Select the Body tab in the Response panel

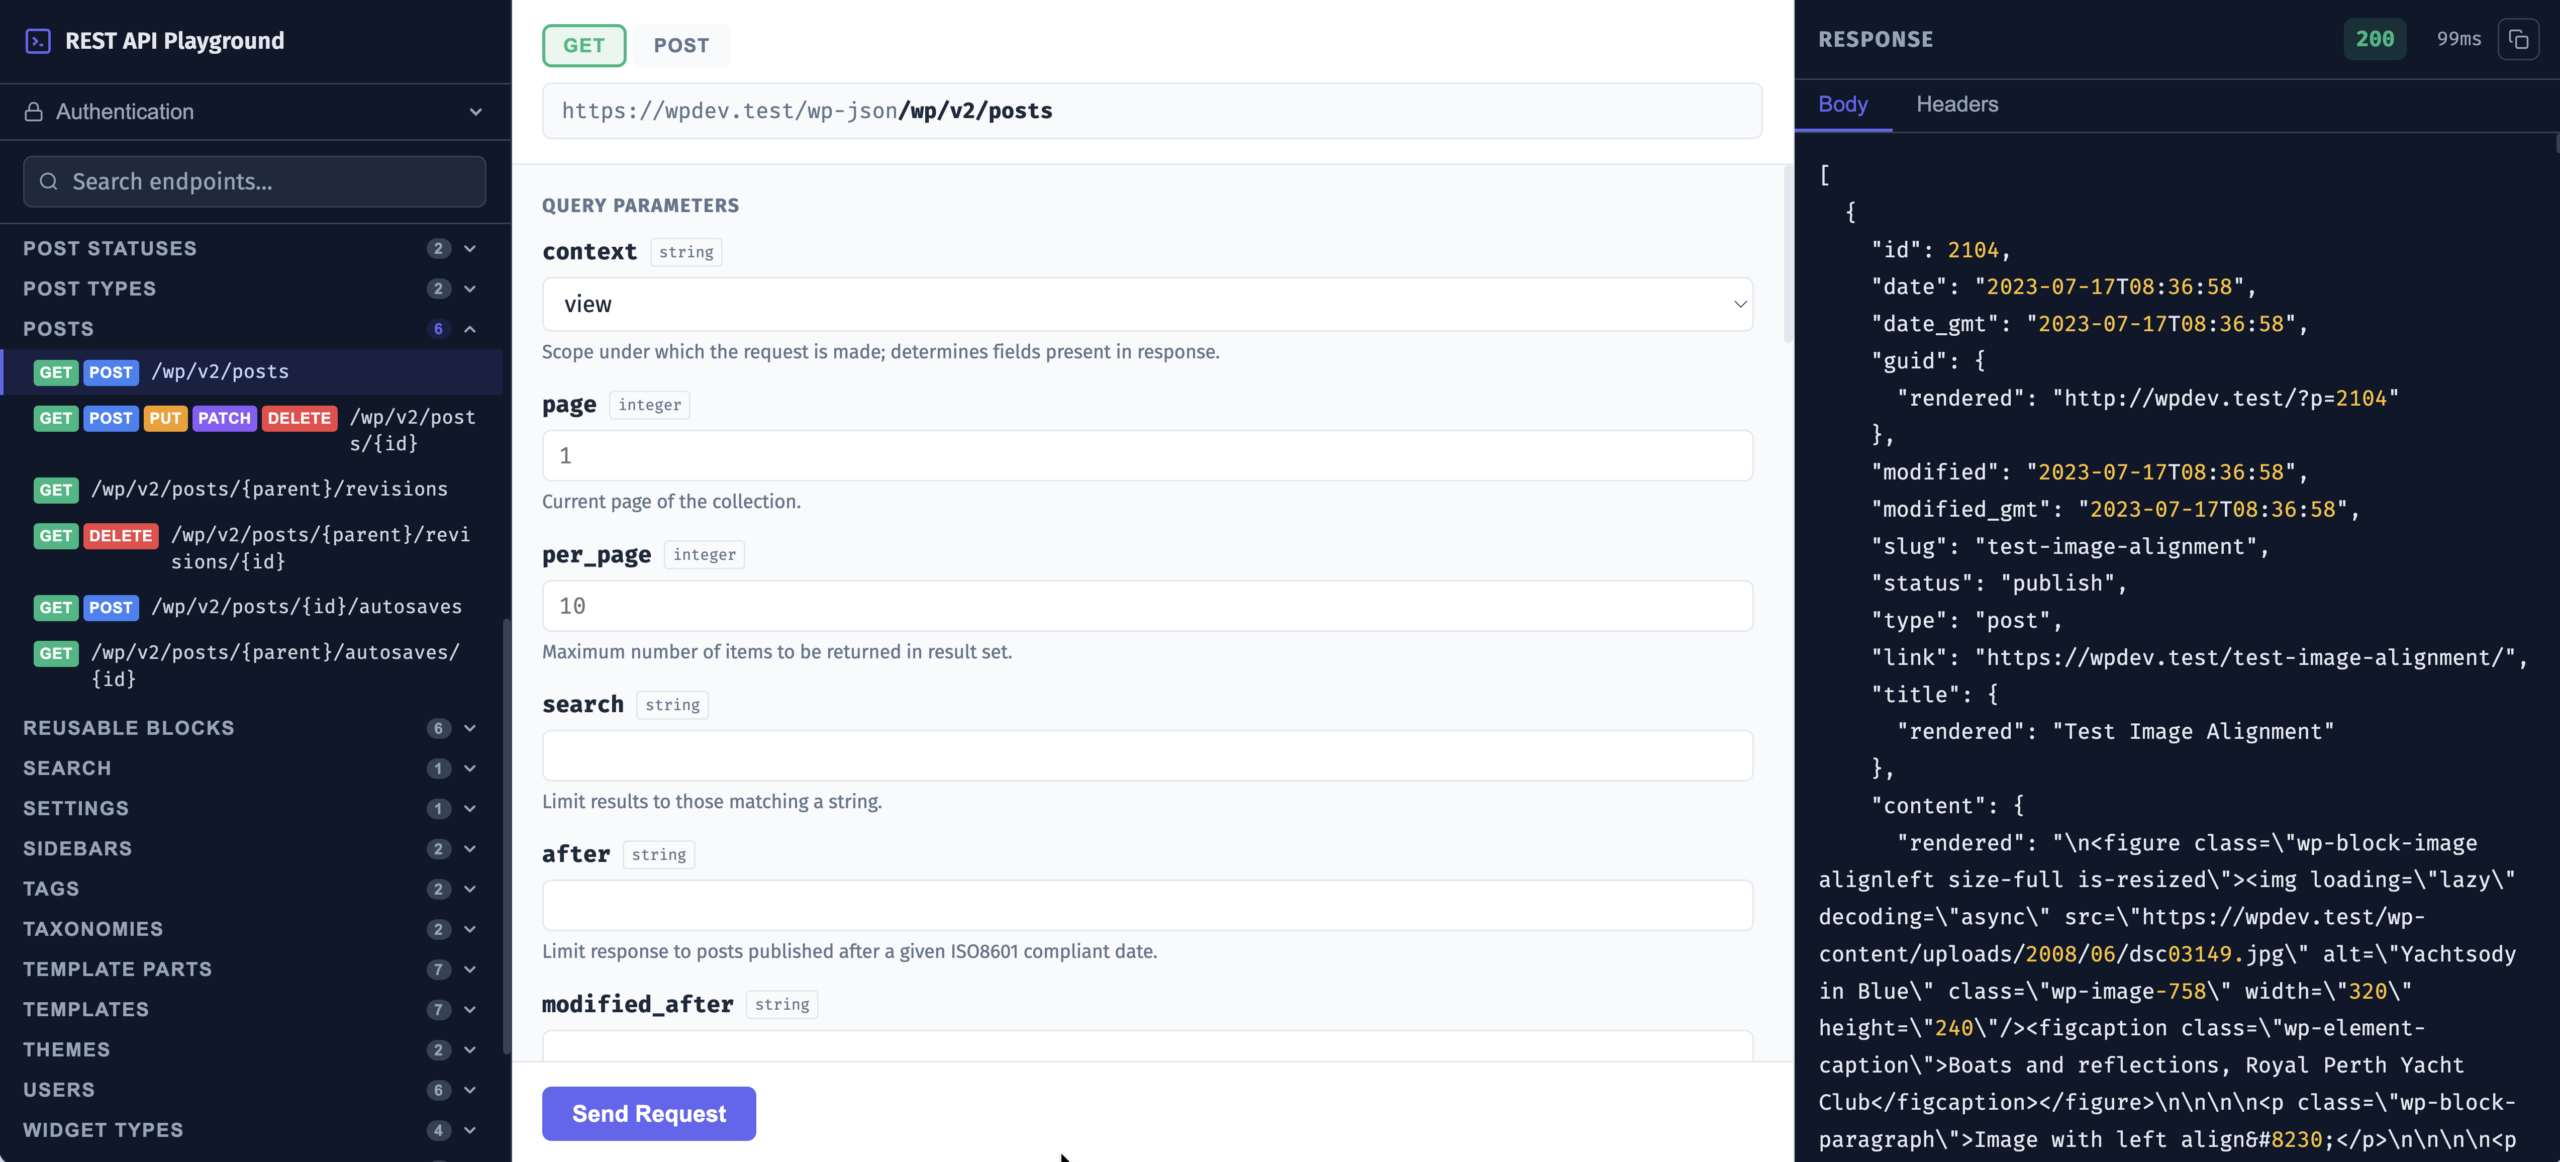click(1842, 104)
